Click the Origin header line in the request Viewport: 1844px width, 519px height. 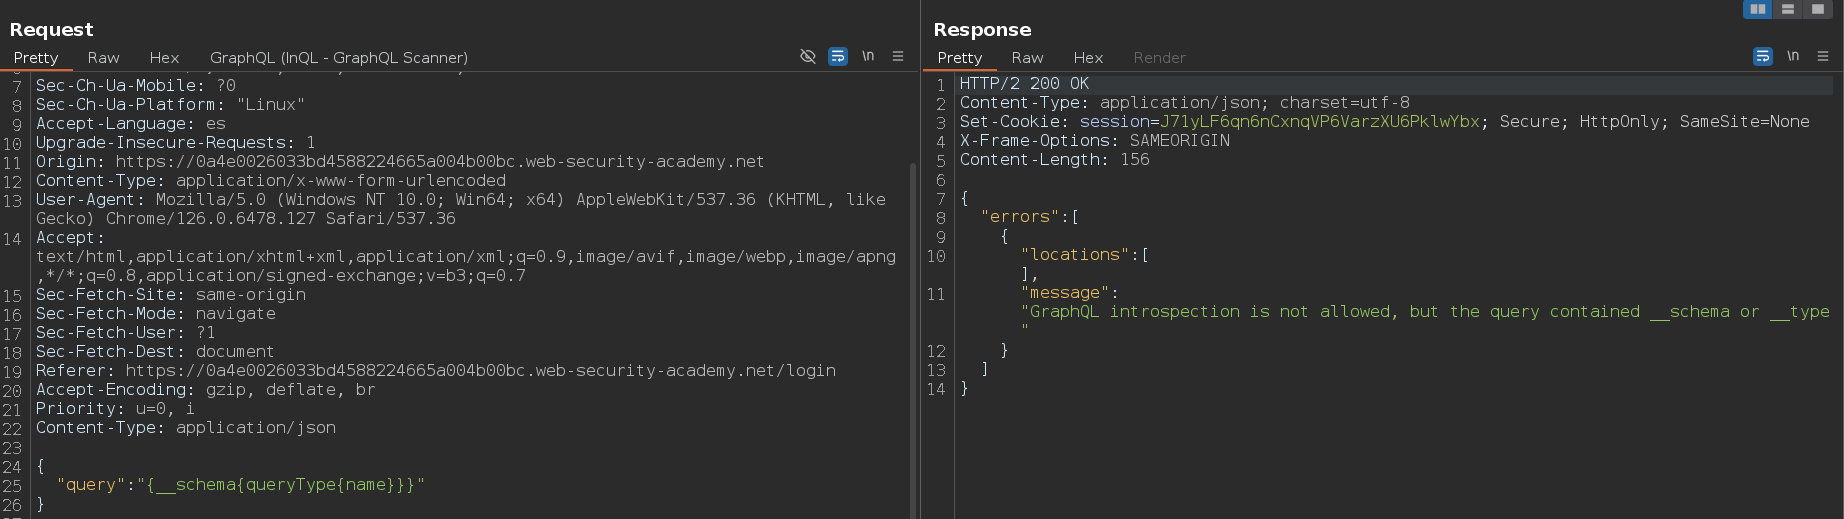click(x=400, y=162)
